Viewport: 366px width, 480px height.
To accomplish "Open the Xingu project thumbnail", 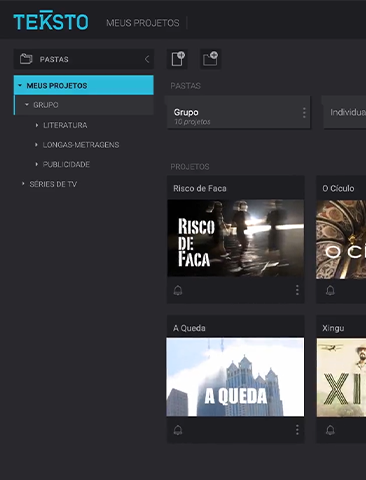I will click(x=341, y=377).
